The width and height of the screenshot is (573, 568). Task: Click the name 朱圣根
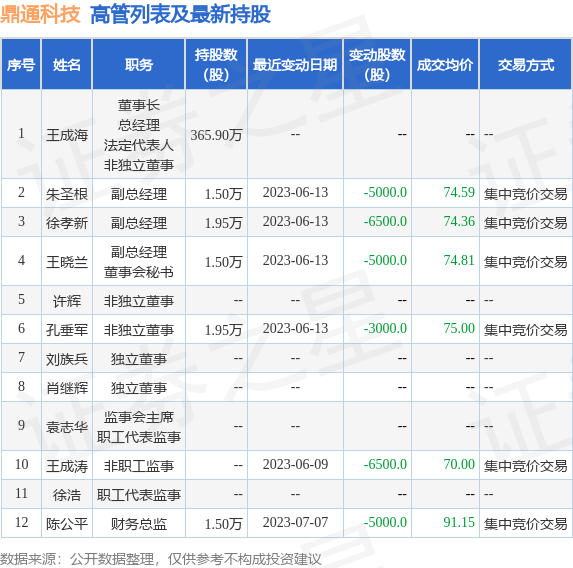[67, 193]
